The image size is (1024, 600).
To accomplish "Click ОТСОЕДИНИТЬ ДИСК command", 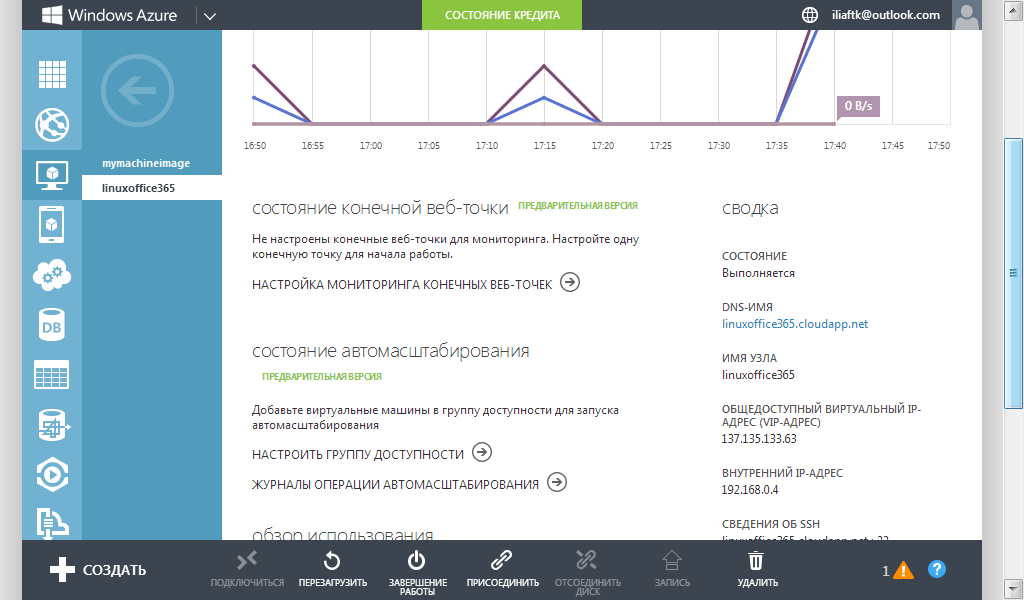I will (588, 572).
